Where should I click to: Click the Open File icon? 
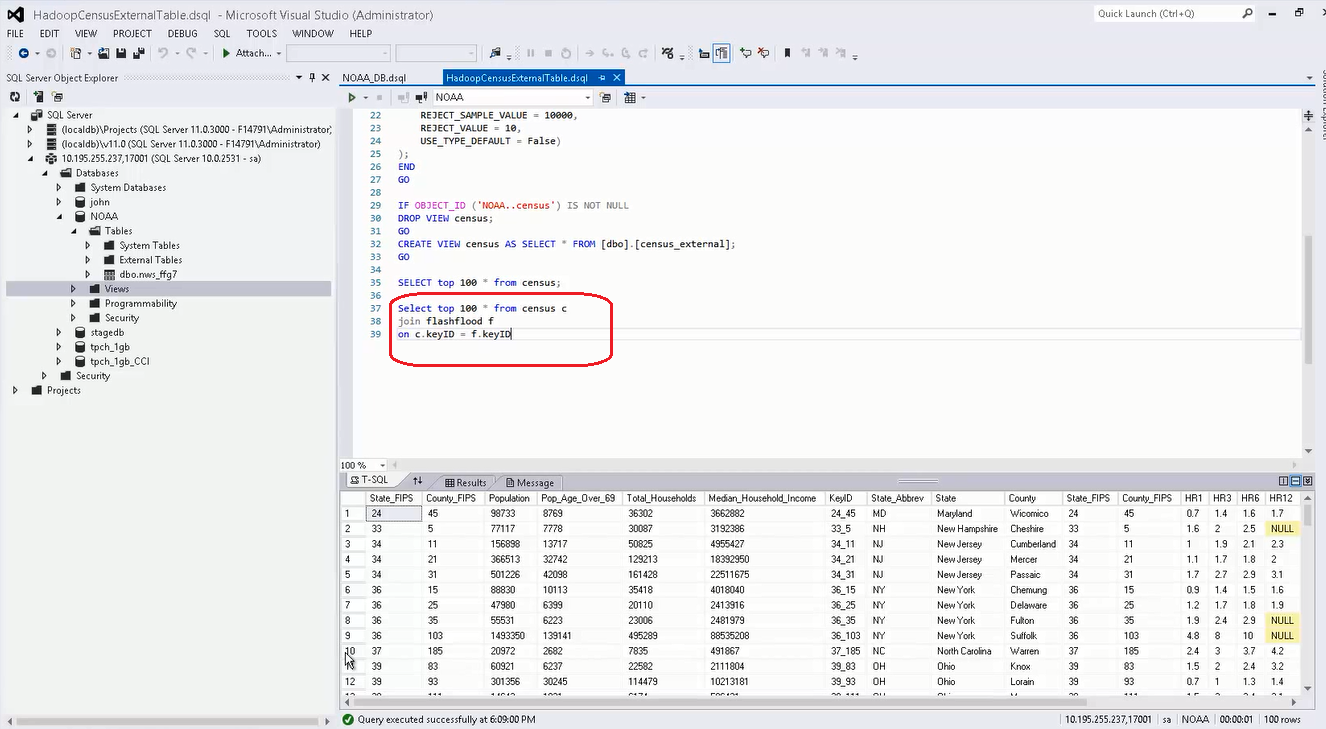click(104, 53)
